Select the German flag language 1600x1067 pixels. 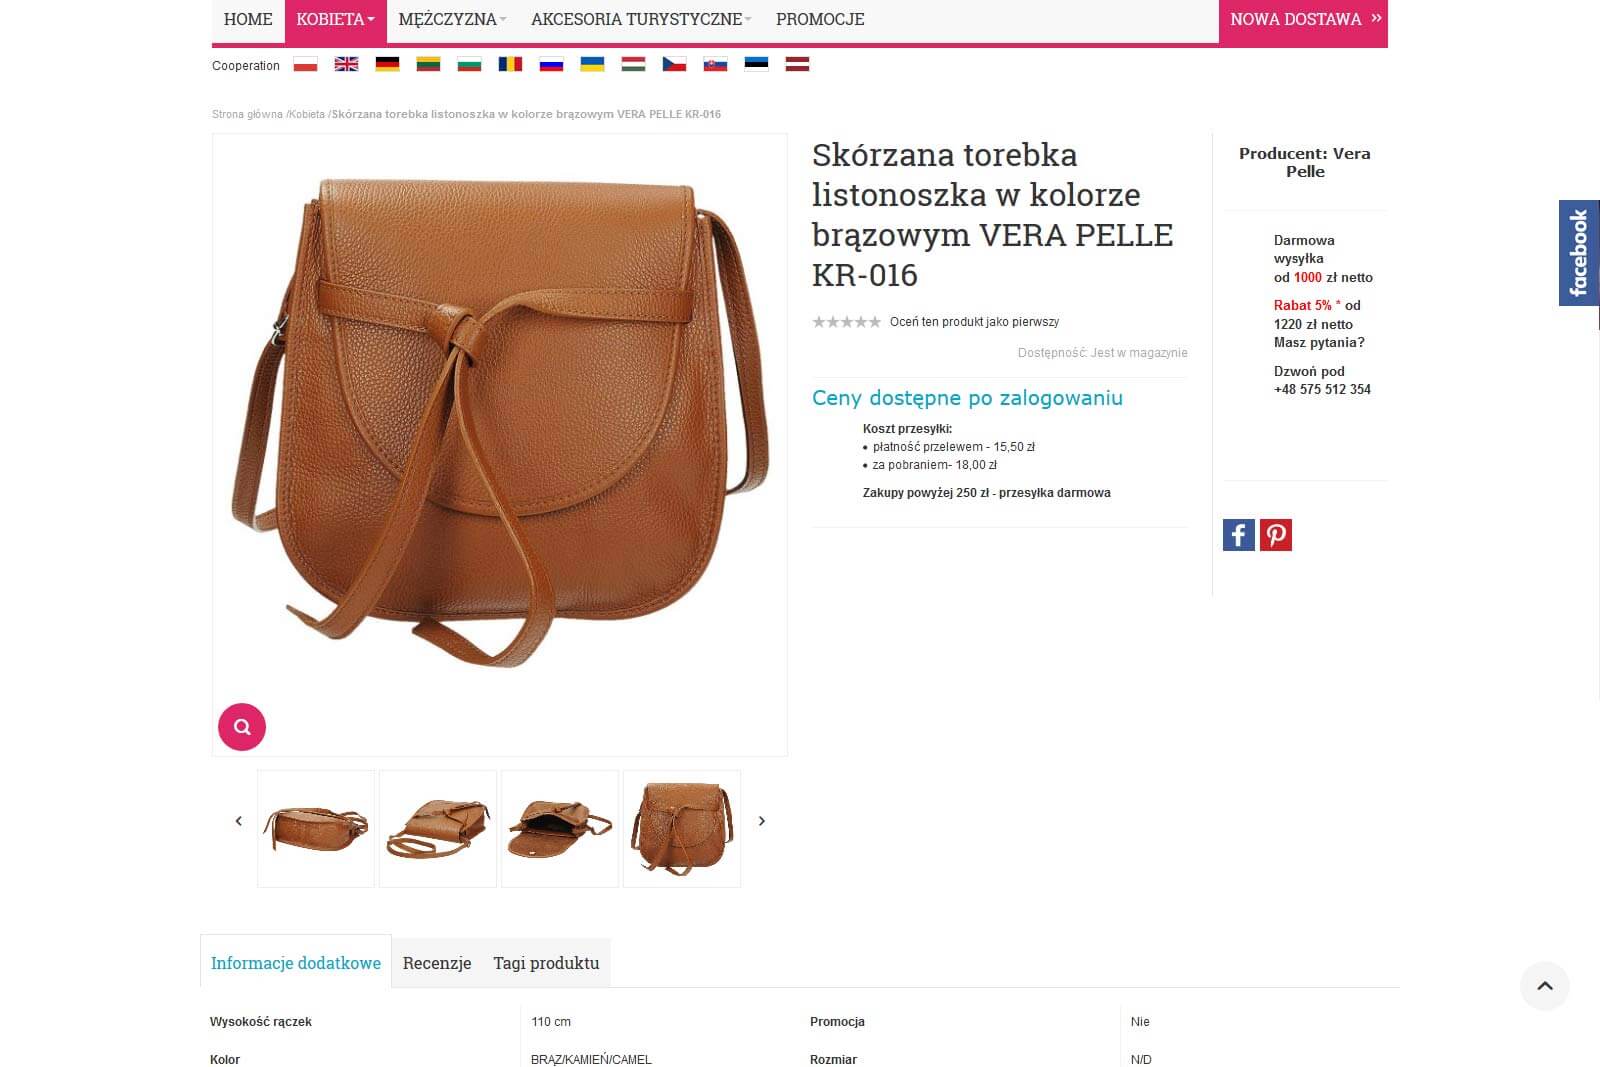[x=387, y=64]
